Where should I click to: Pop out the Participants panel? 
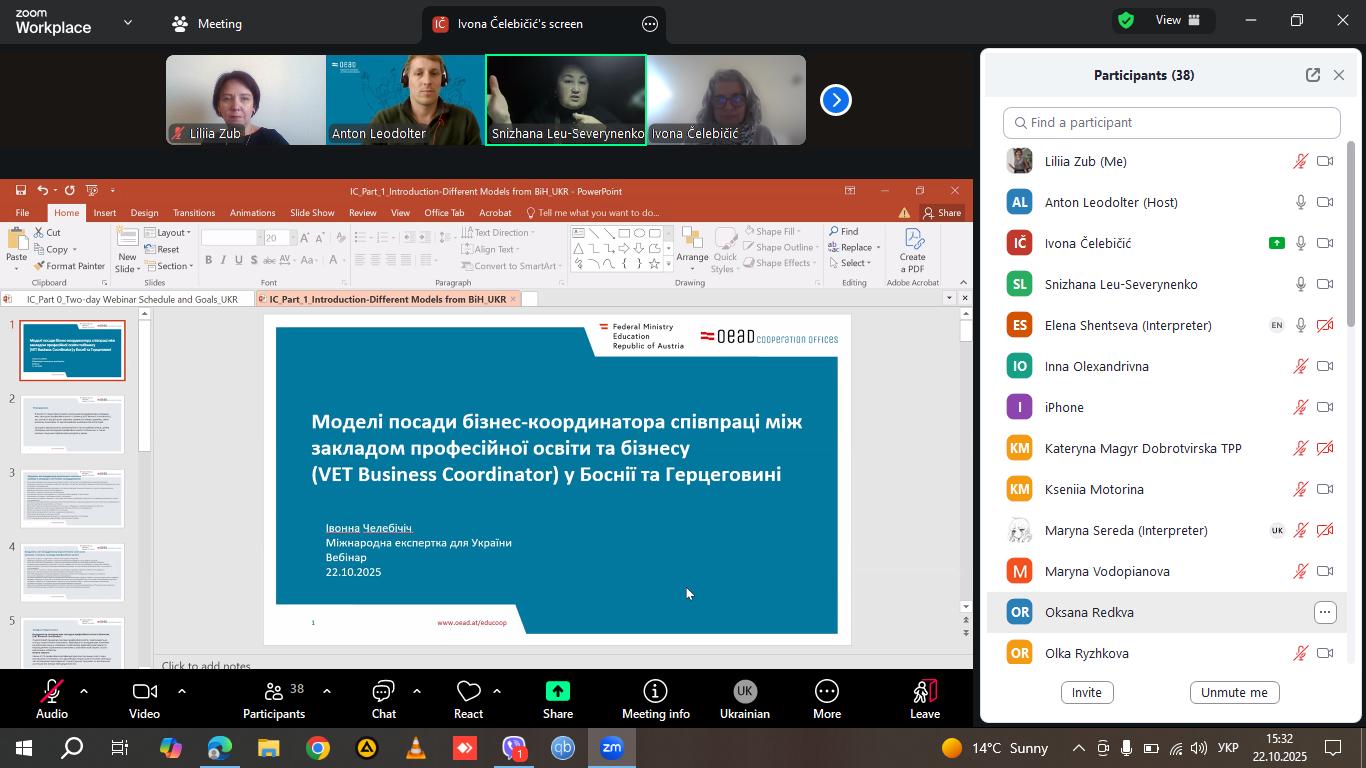[x=1313, y=75]
